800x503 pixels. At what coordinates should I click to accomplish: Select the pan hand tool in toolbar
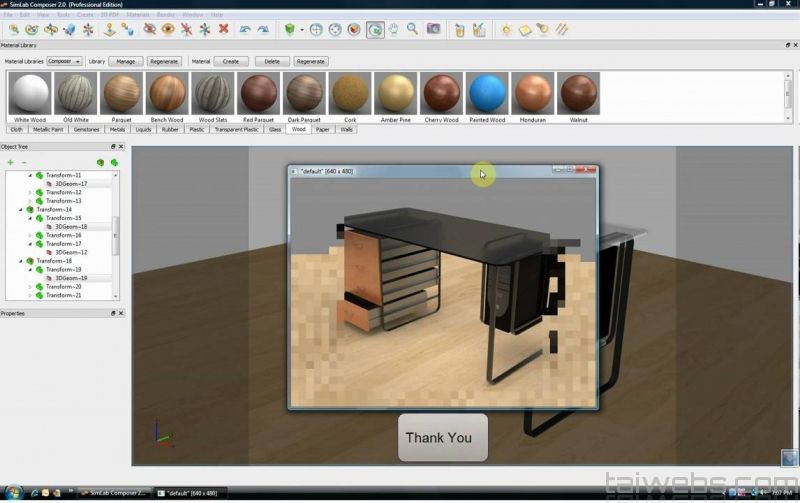(x=393, y=30)
